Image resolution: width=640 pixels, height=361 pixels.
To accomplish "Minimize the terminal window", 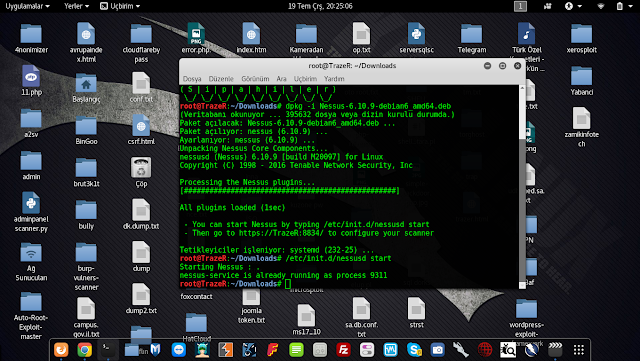I will click(x=487, y=66).
